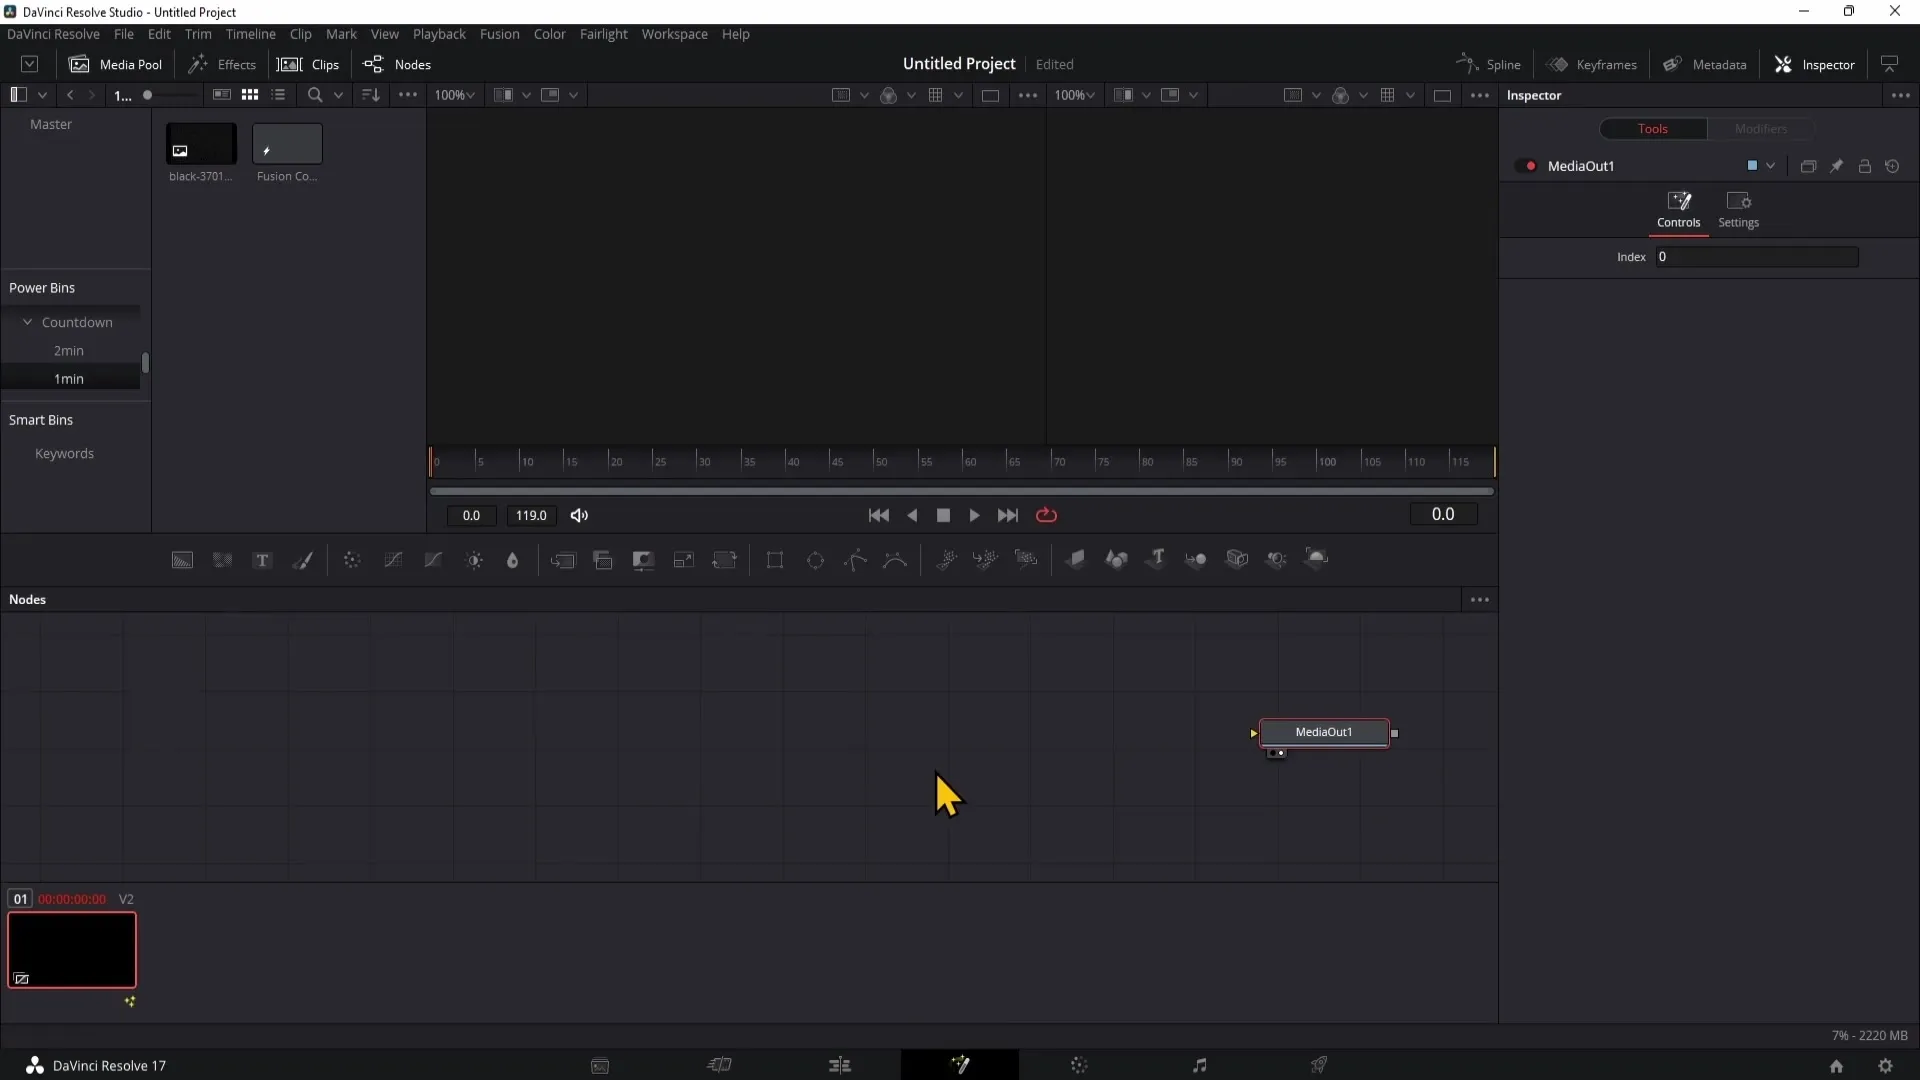The height and width of the screenshot is (1080, 1920).
Task: Expand the Countdown Power Bin
Action: coord(26,322)
